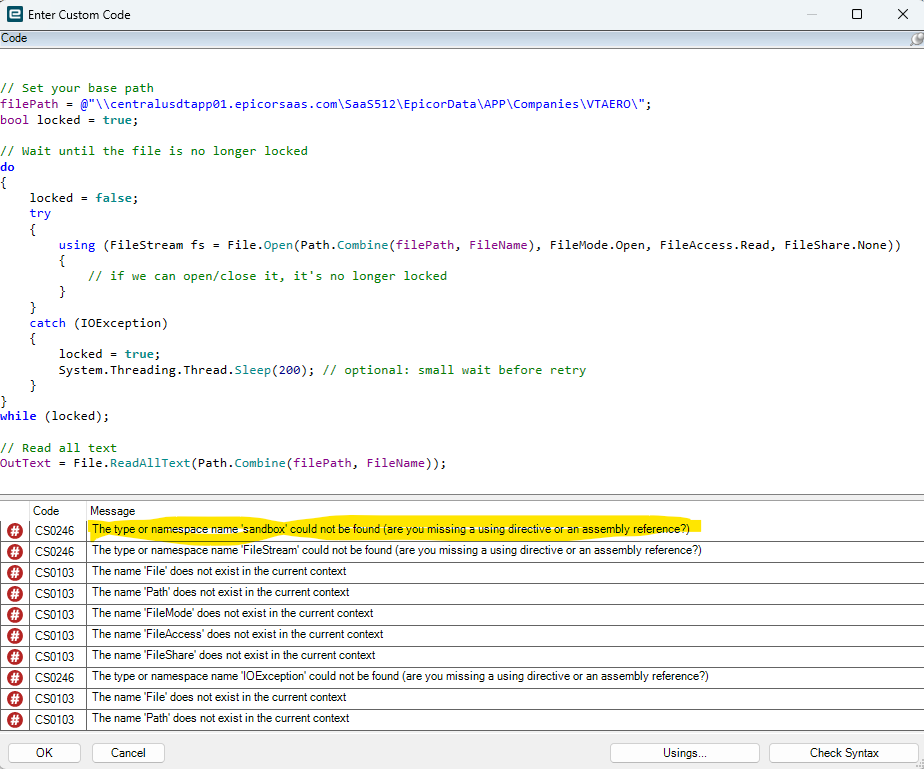Click the error icon on the 'FileMode' row
Image resolution: width=924 pixels, height=769 pixels.
[x=15, y=614]
